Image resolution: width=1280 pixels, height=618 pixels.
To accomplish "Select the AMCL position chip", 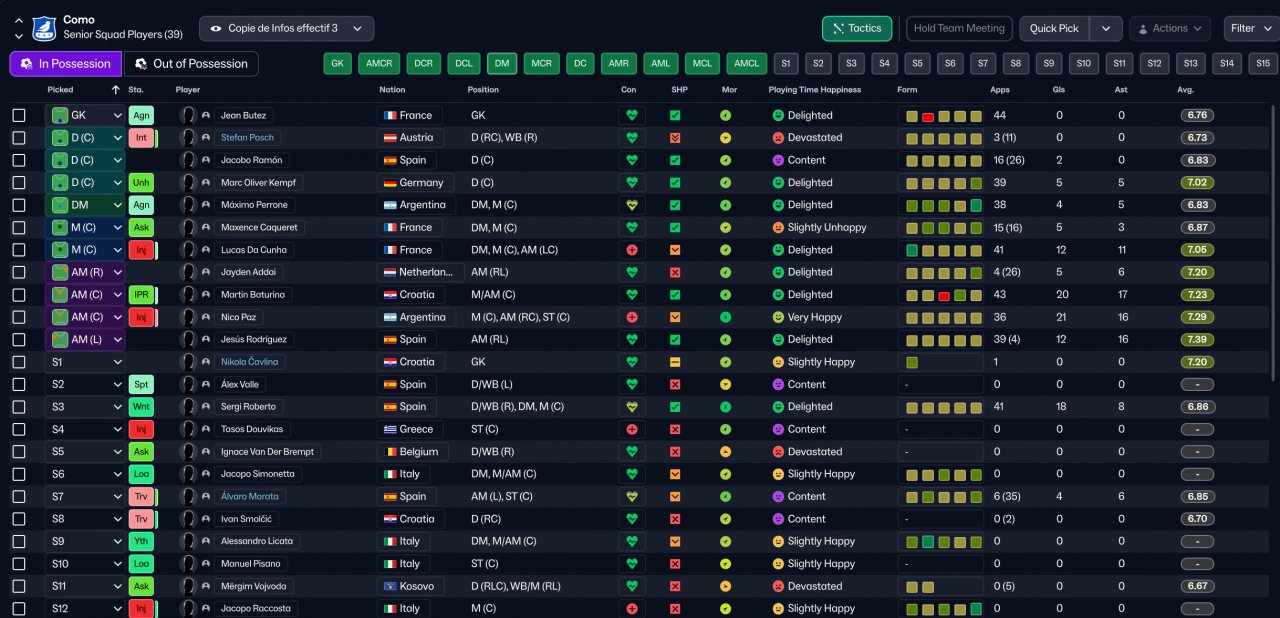I will [746, 64].
